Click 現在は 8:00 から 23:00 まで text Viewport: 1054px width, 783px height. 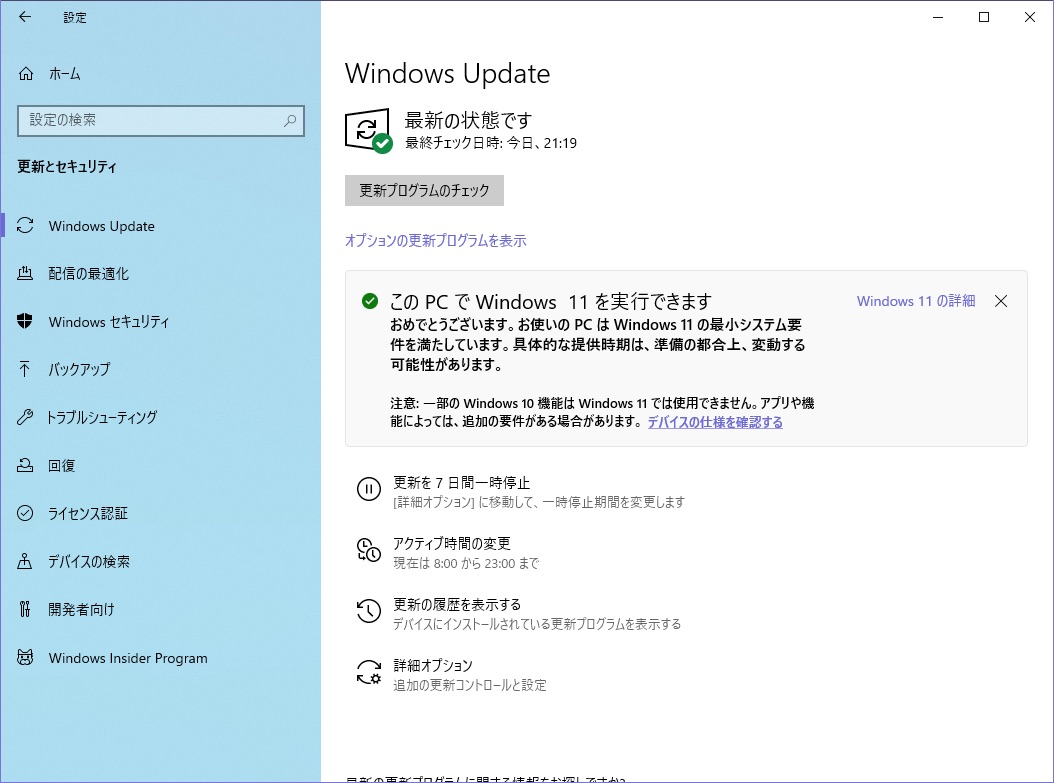tap(466, 563)
